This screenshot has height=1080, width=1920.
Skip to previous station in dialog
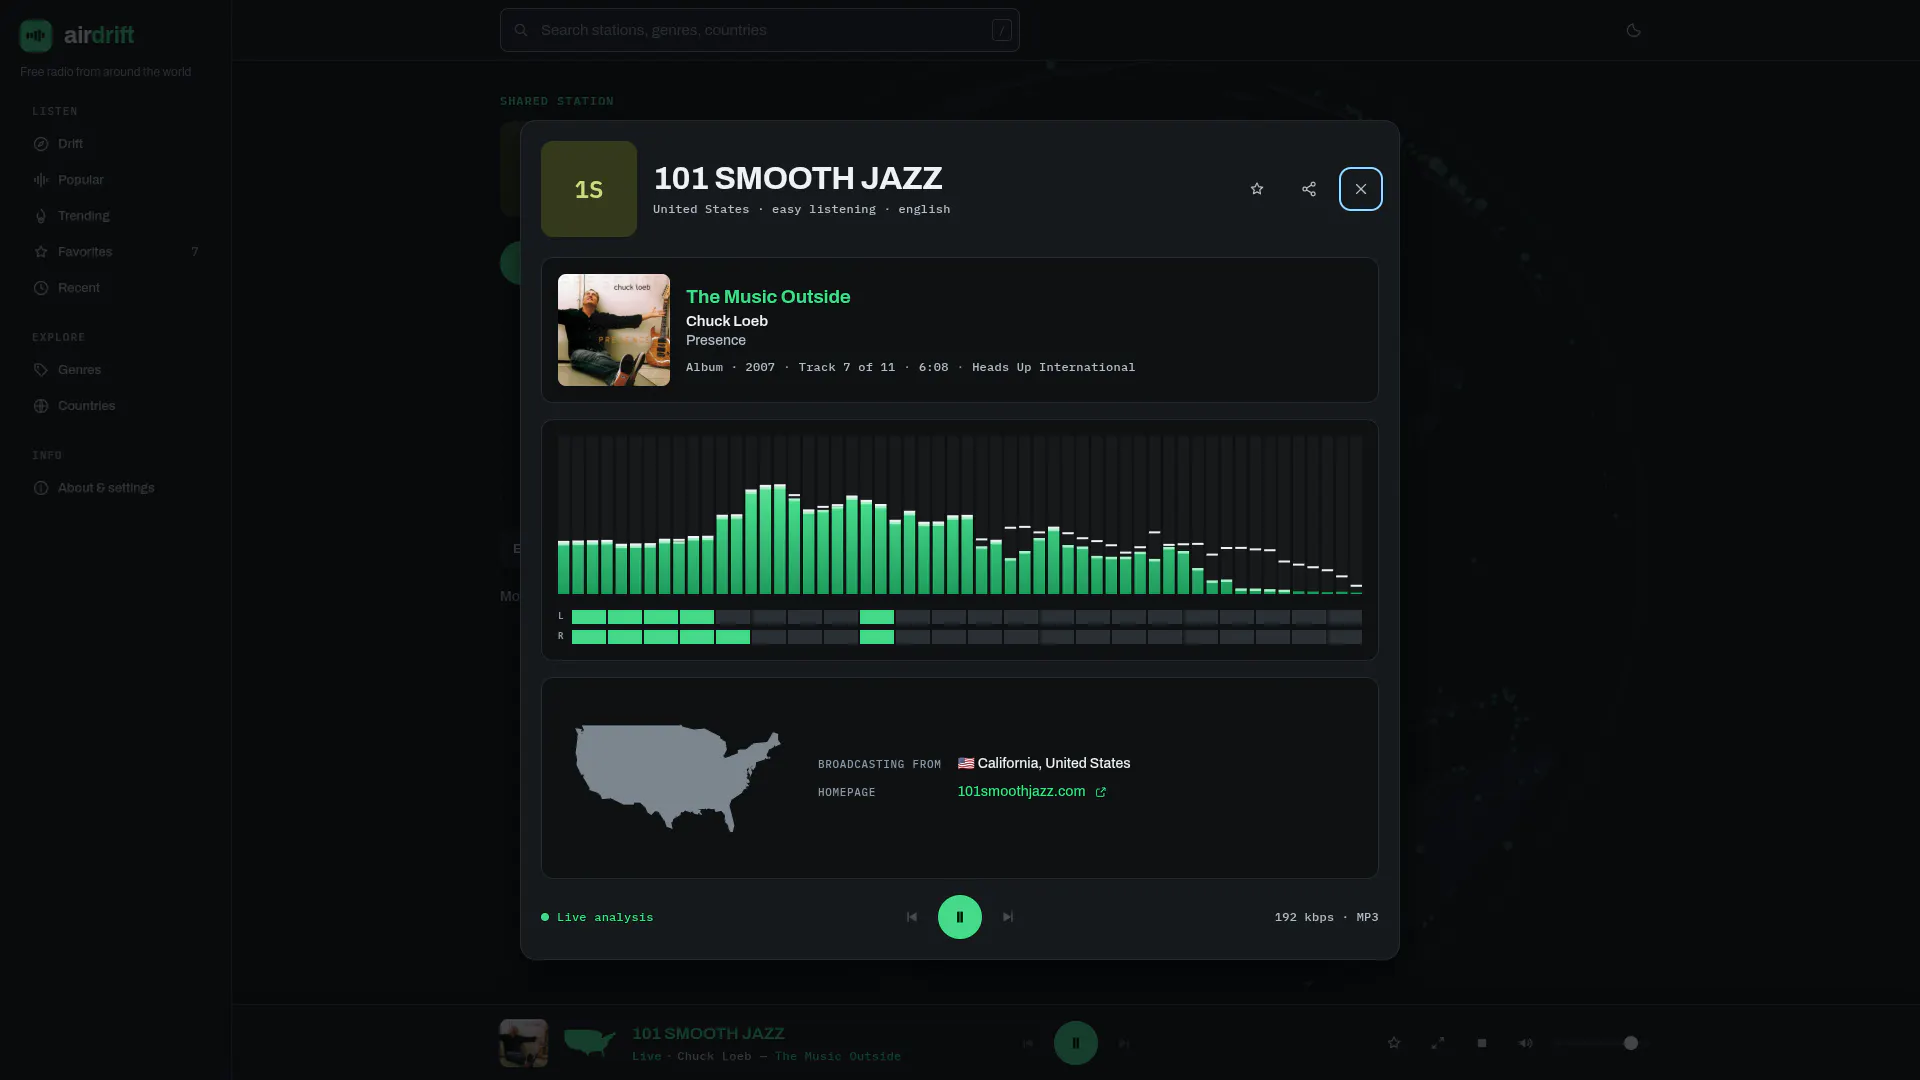(x=912, y=917)
